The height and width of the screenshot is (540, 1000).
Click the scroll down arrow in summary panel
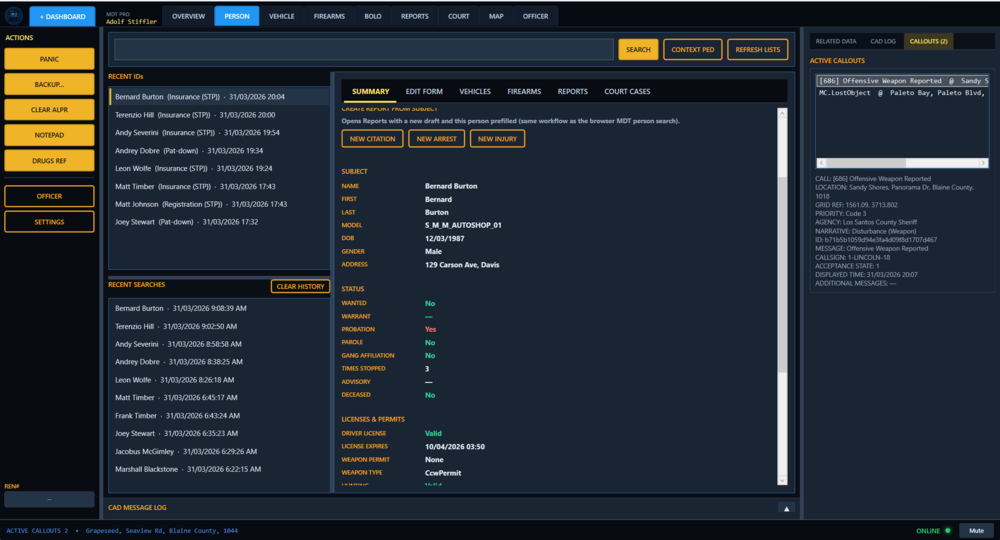coord(783,480)
